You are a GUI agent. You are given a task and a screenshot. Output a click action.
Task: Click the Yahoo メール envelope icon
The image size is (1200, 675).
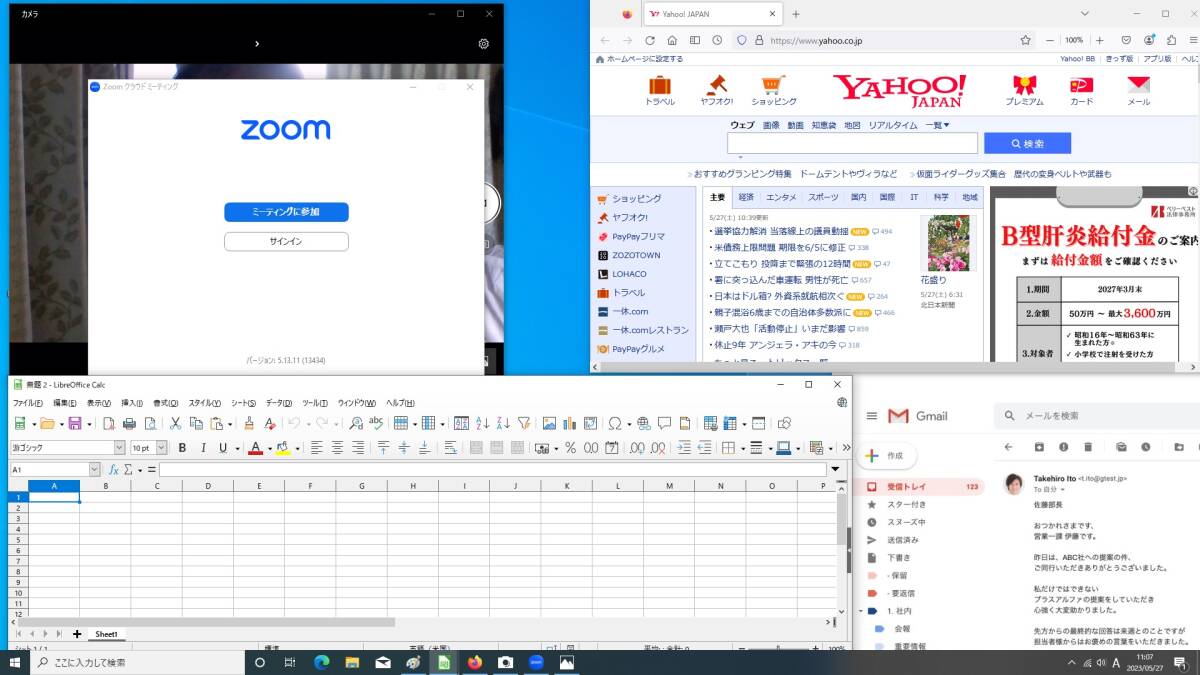(x=1138, y=84)
